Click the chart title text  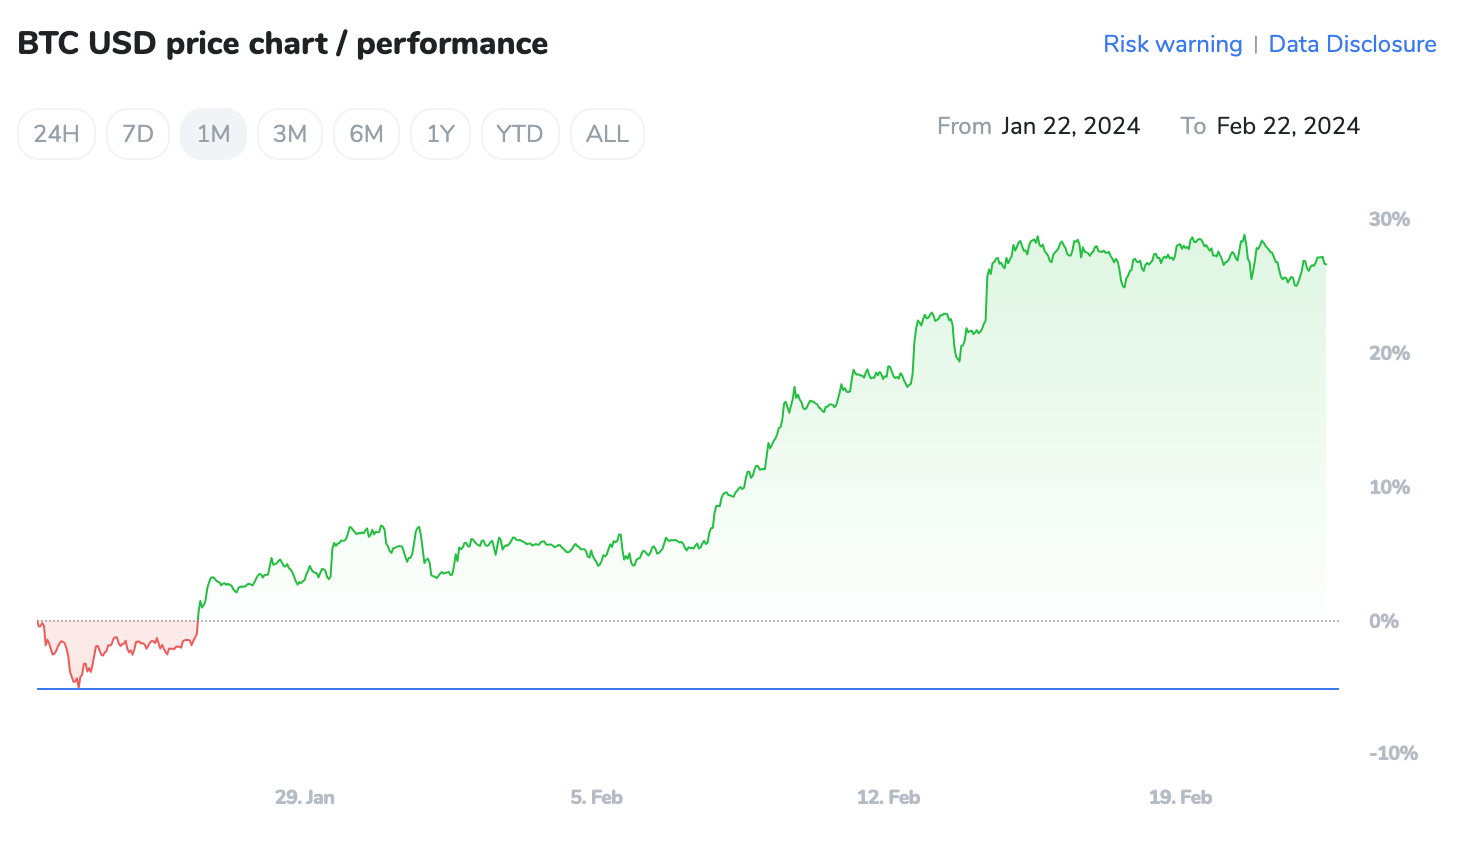(282, 42)
